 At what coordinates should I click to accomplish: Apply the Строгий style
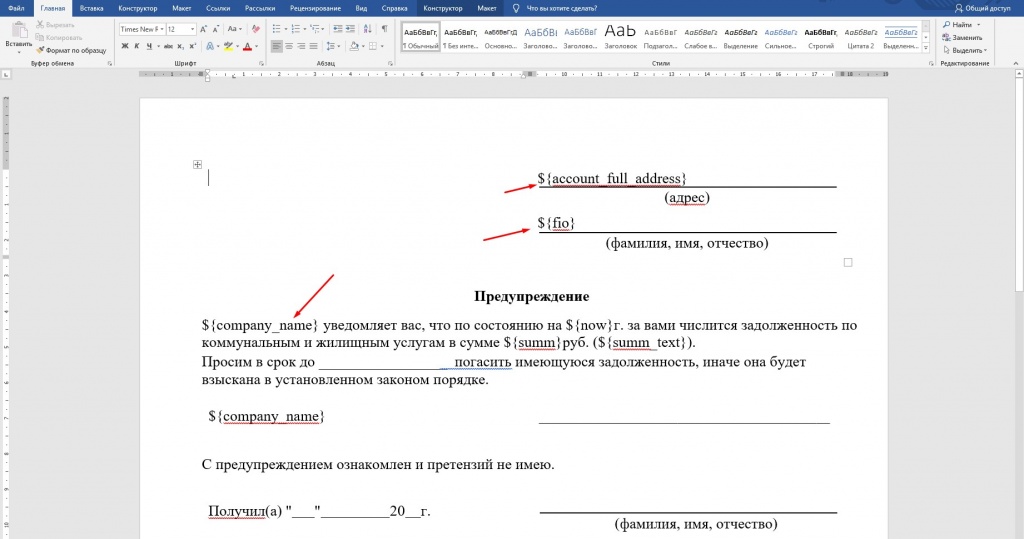(820, 37)
